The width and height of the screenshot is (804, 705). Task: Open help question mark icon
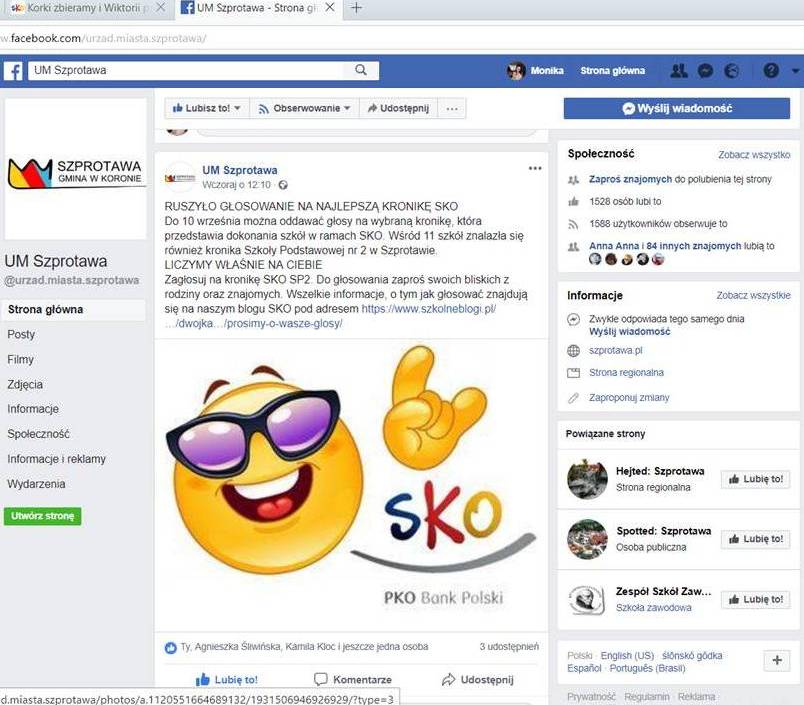click(x=771, y=70)
